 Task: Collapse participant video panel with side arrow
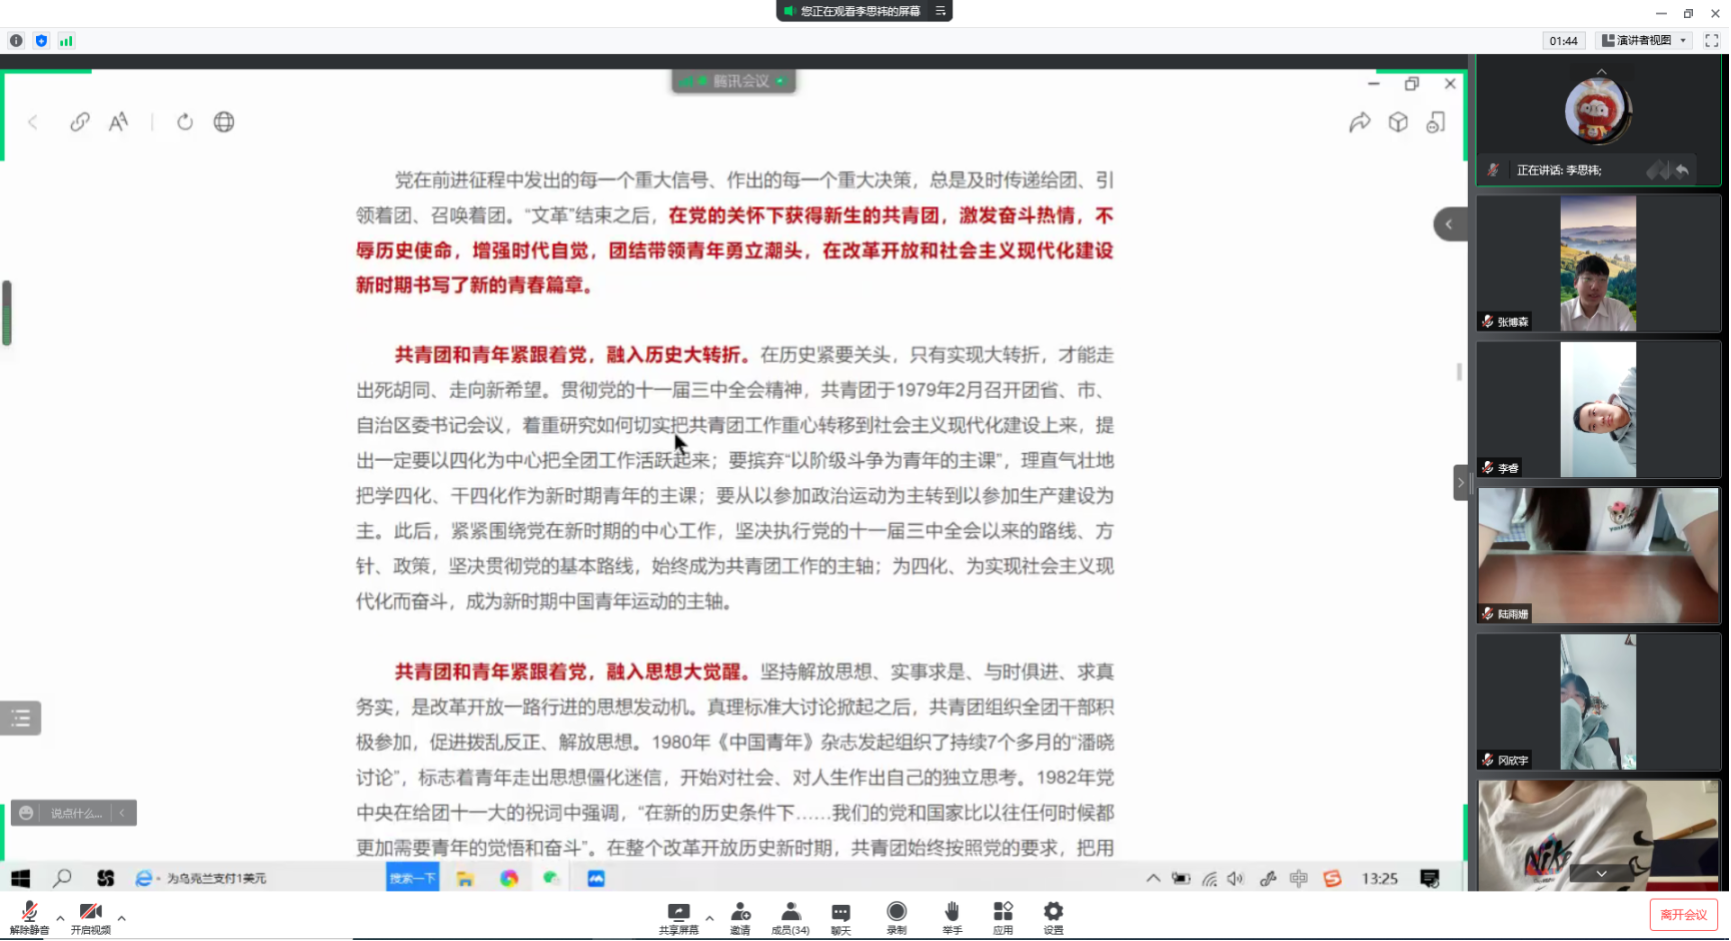pyautogui.click(x=1460, y=483)
